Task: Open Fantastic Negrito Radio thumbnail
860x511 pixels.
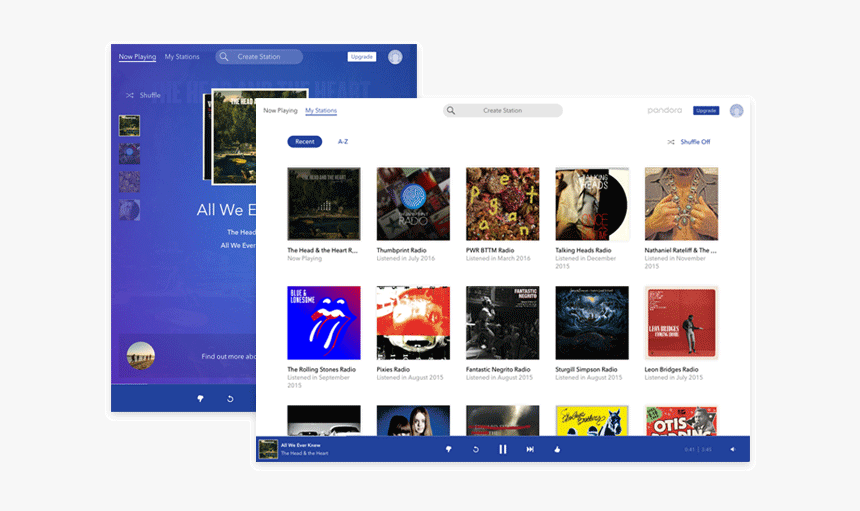Action: pyautogui.click(x=502, y=322)
